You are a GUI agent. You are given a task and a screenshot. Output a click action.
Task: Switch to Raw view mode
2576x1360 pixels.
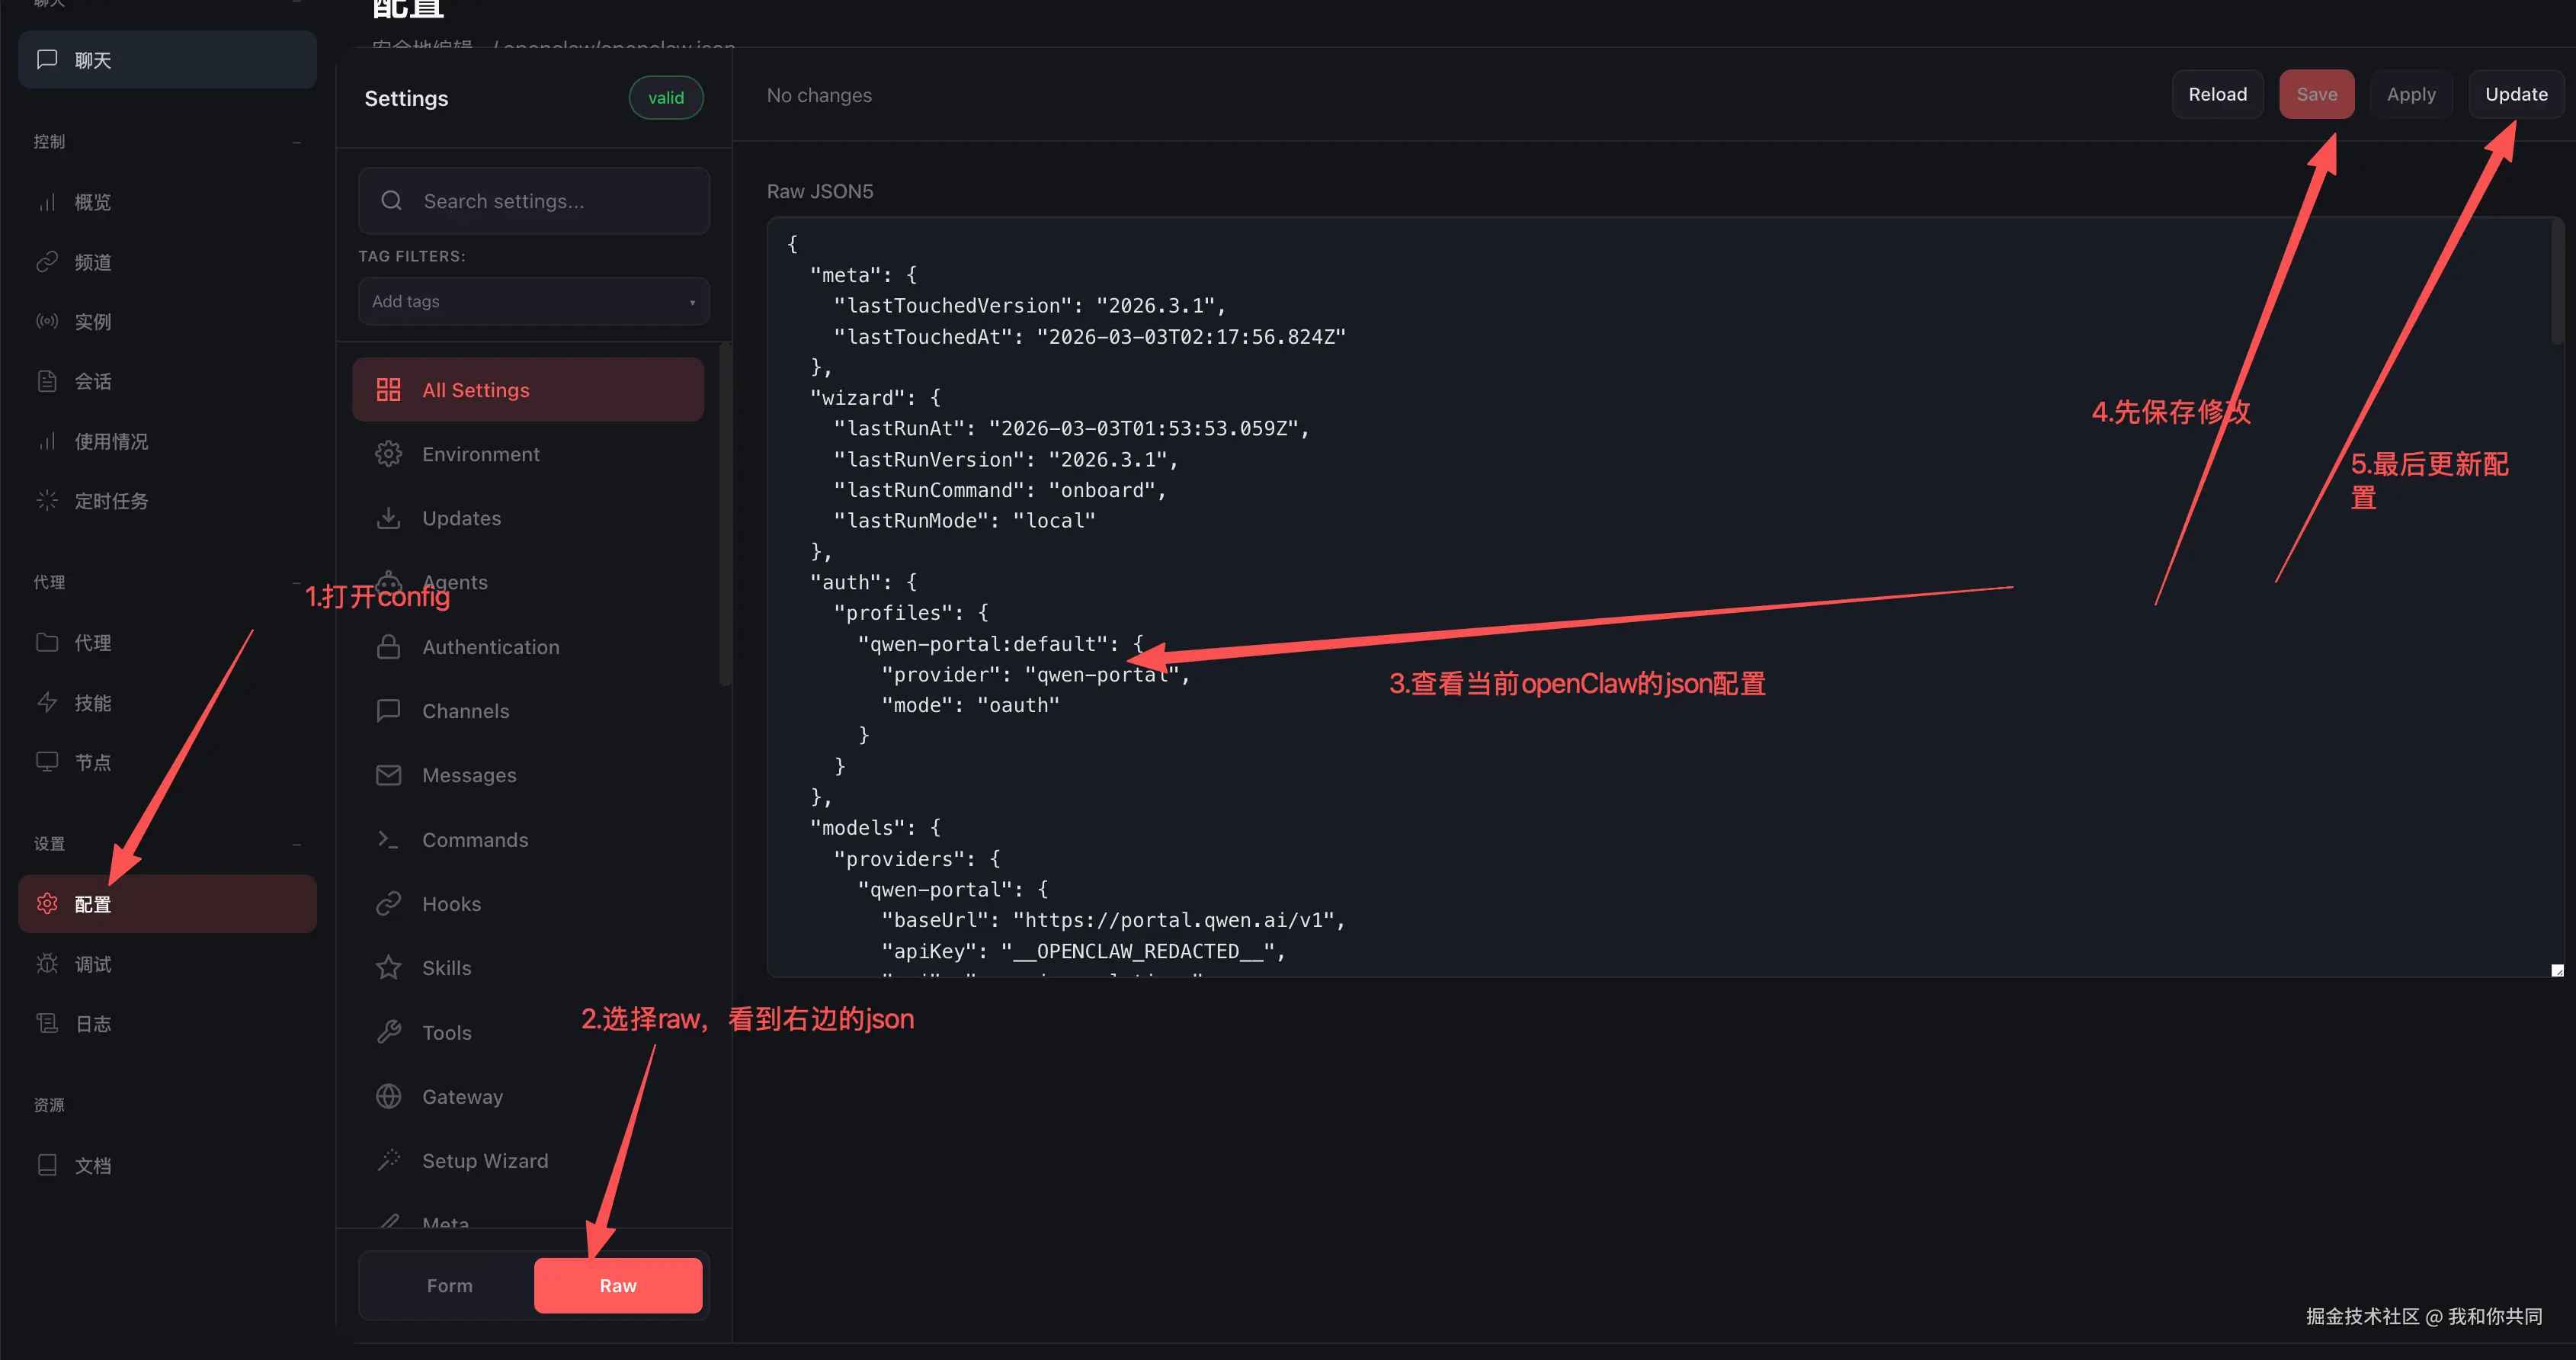pos(617,1285)
